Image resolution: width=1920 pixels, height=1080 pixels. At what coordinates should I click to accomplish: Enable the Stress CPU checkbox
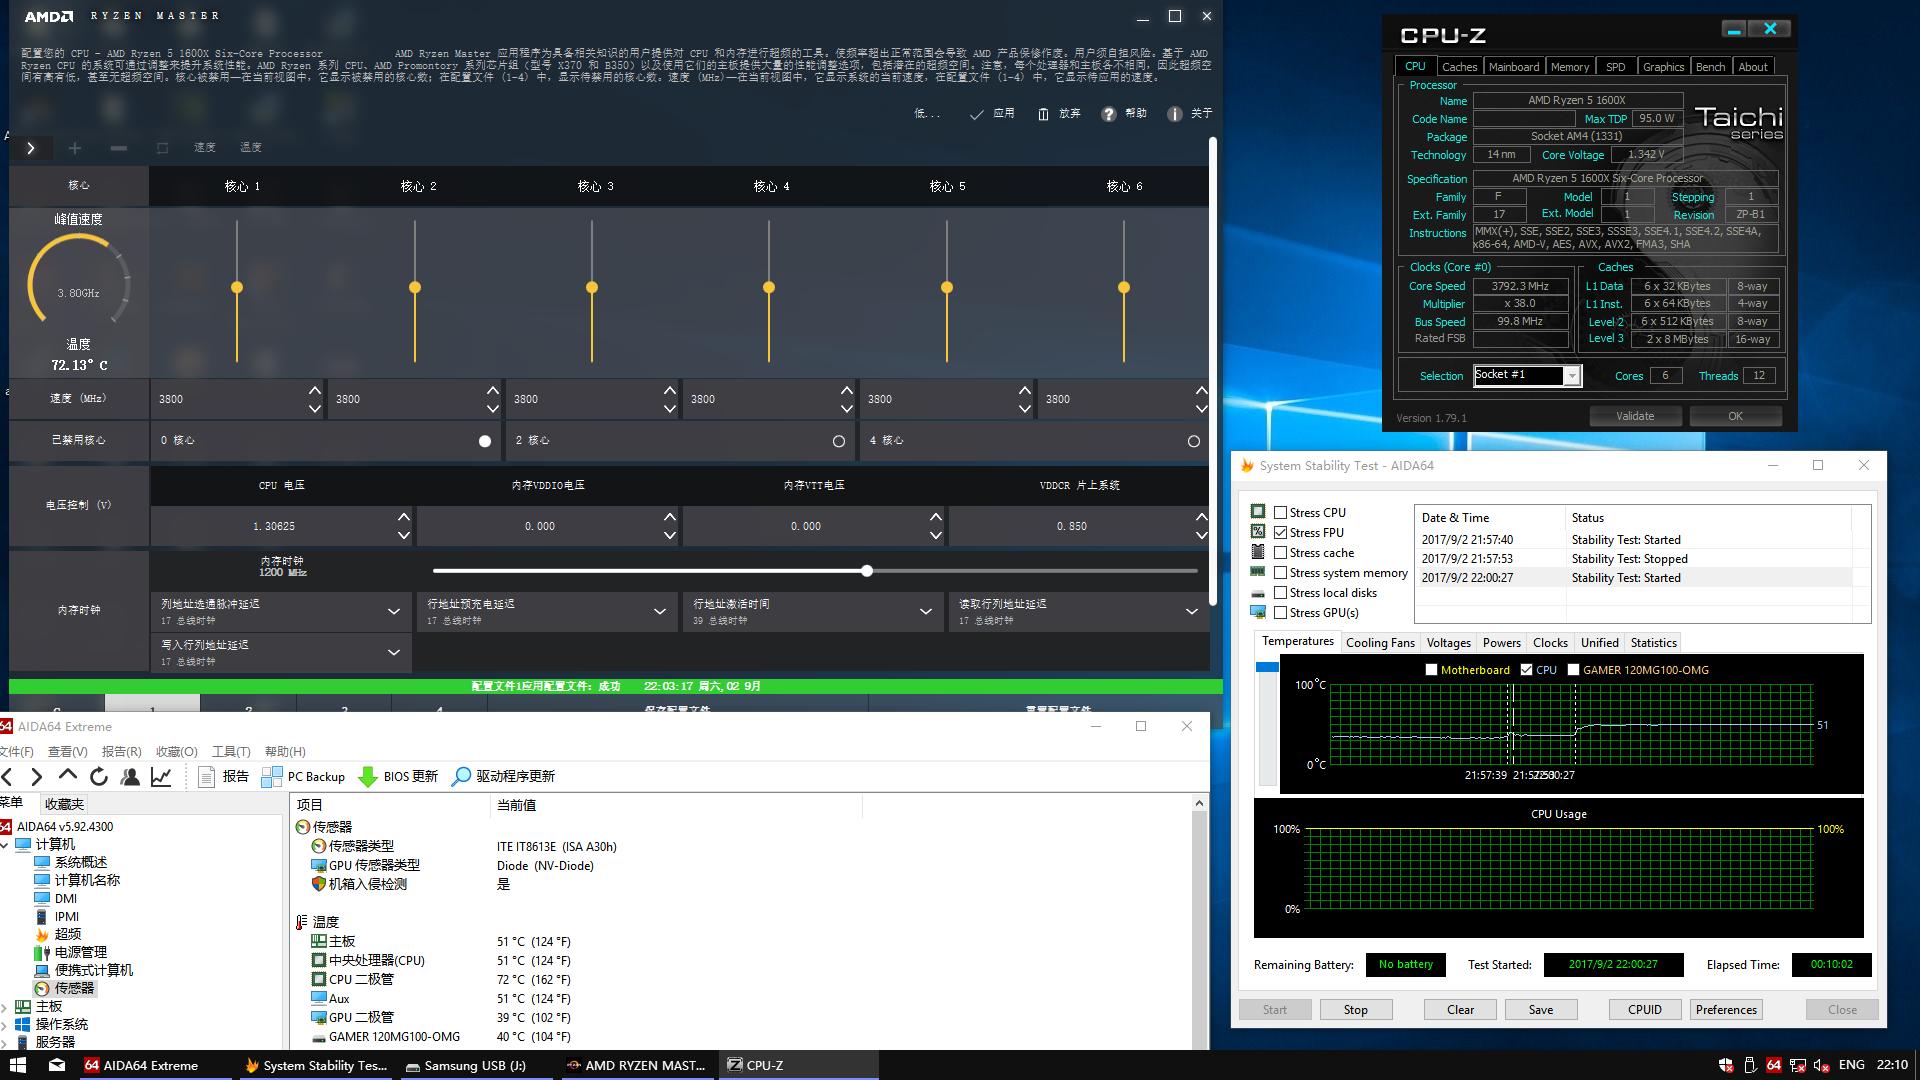(x=1280, y=512)
